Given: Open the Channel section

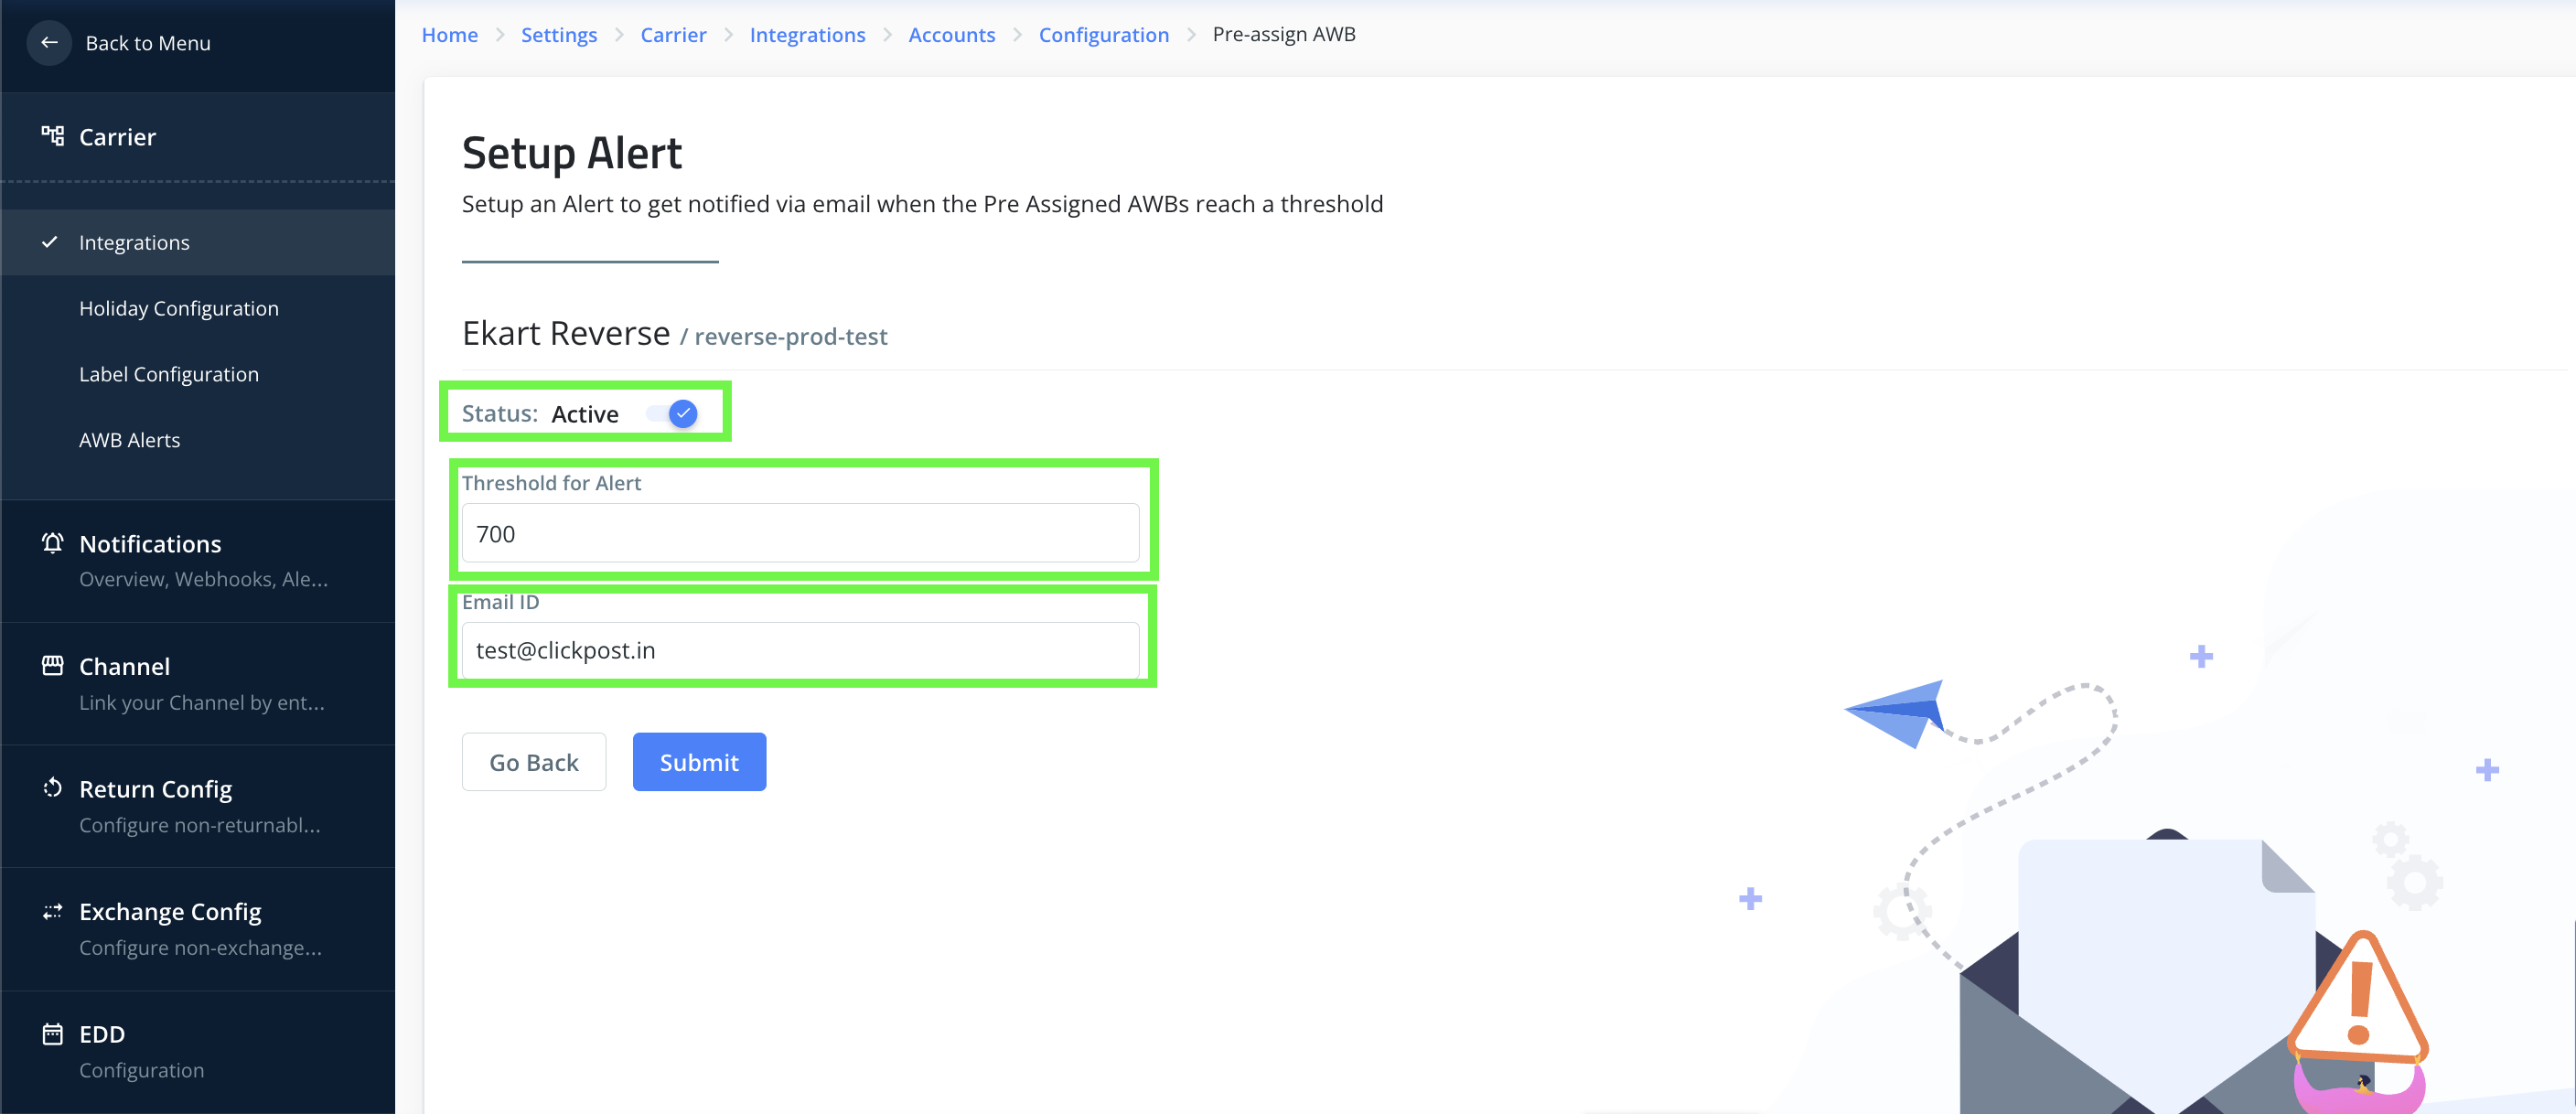Looking at the screenshot, I should (198, 684).
